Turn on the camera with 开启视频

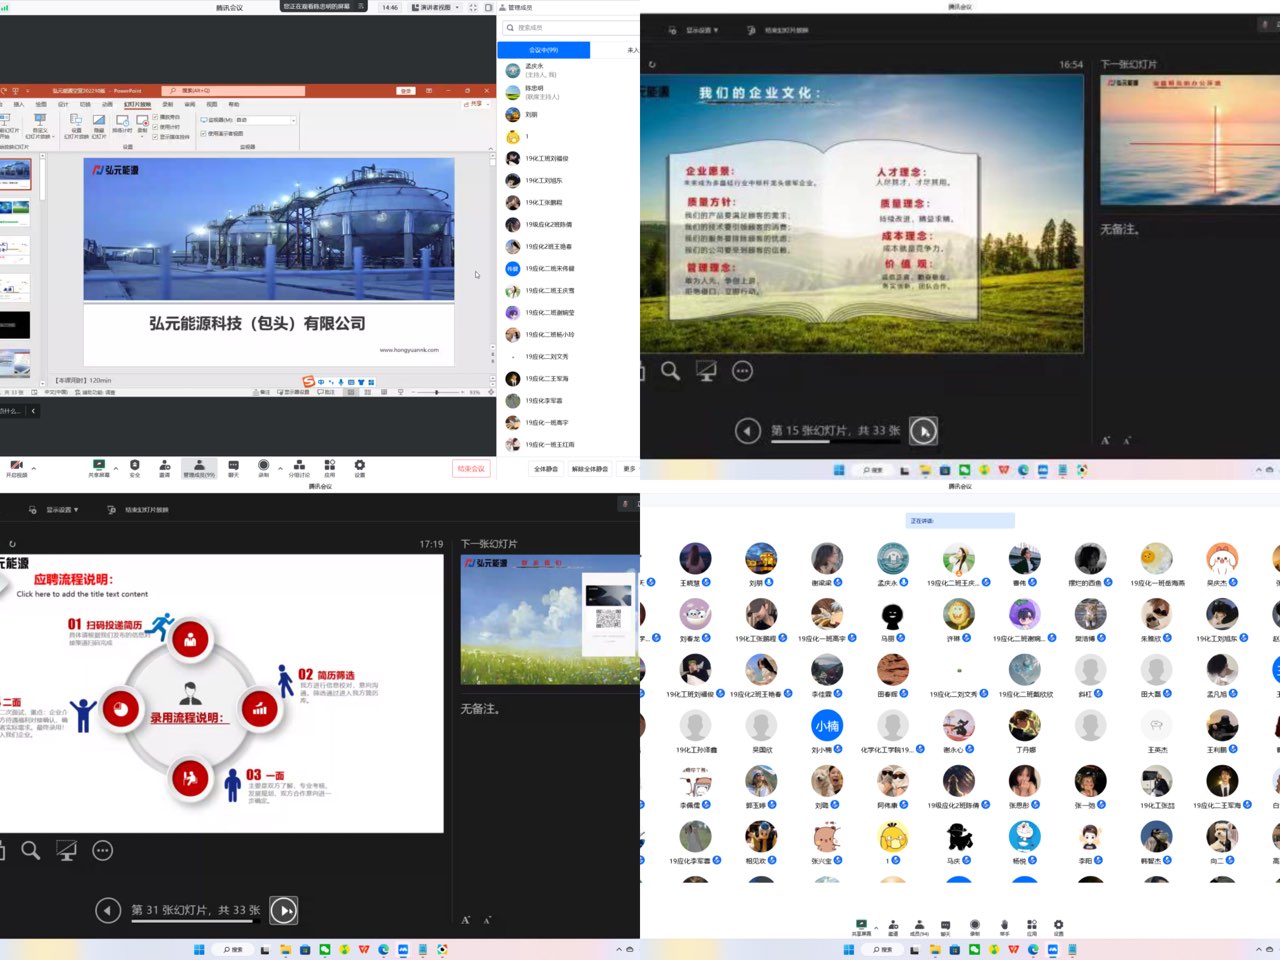click(x=16, y=467)
